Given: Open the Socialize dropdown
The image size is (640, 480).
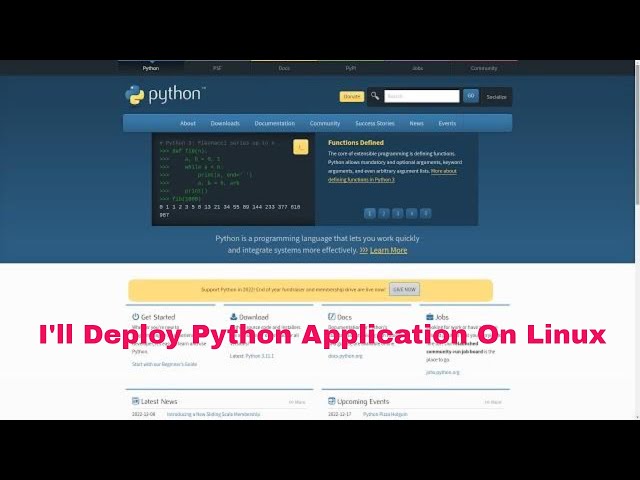Looking at the screenshot, I should [x=496, y=97].
